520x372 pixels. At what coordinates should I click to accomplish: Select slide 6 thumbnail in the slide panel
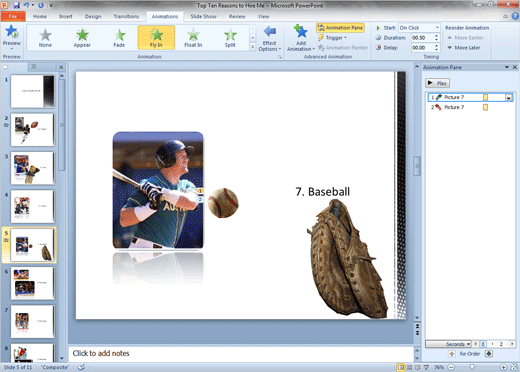pos(33,284)
